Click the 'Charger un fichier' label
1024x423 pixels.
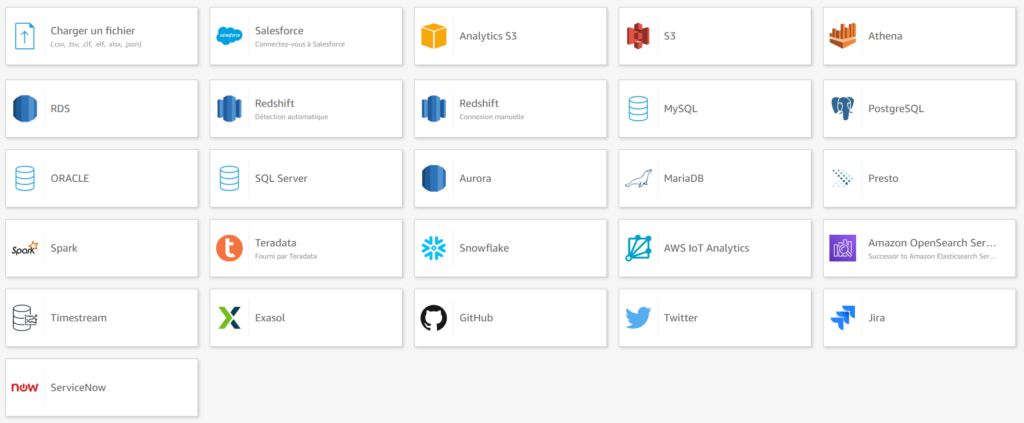click(93, 31)
